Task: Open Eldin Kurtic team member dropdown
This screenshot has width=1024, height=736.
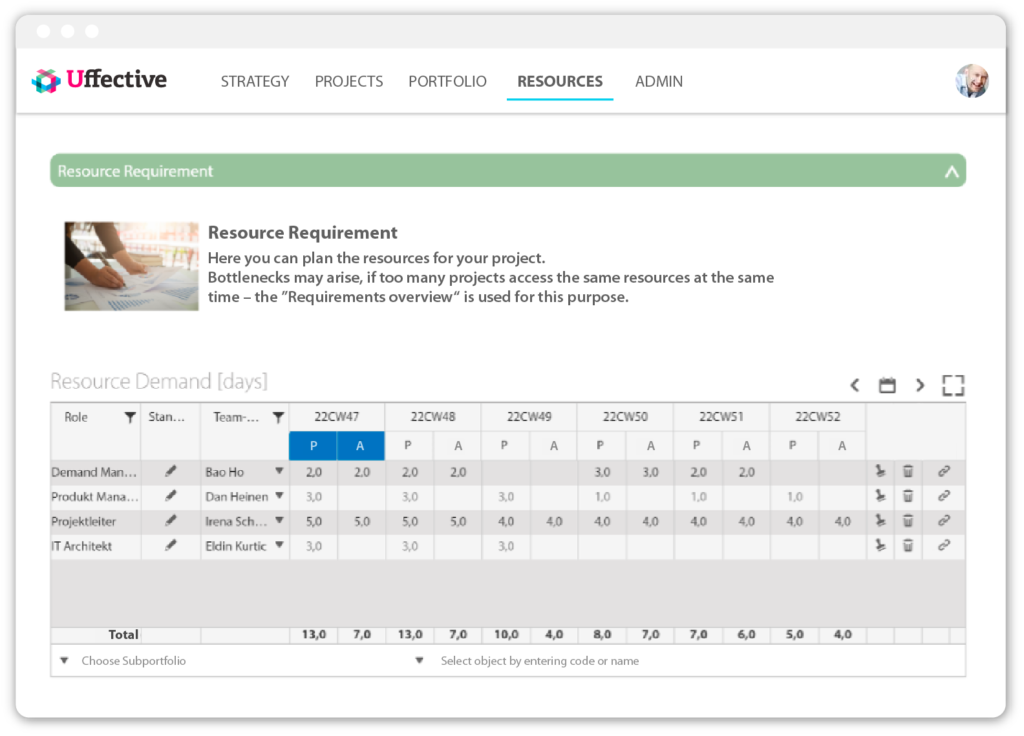Action: point(280,545)
